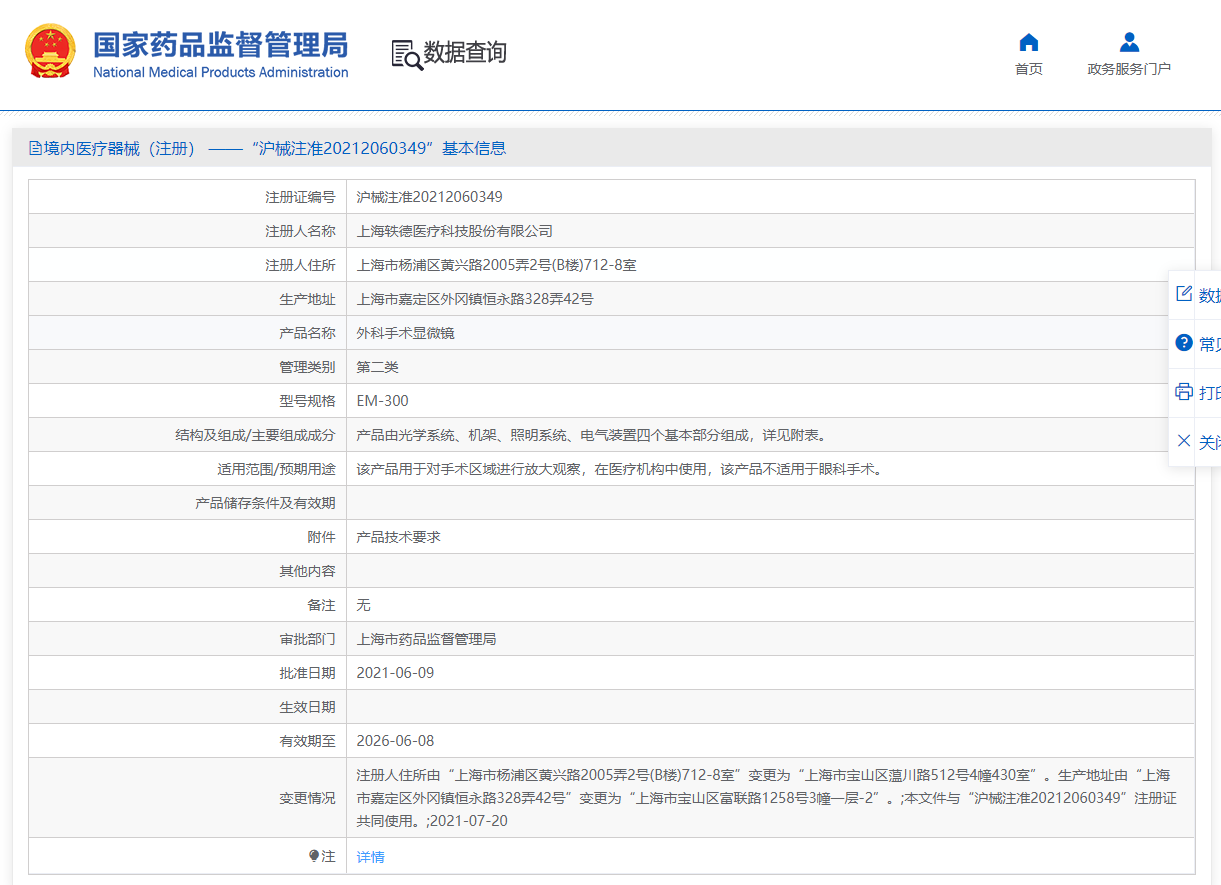This screenshot has height=885, width=1221.
Task: Open the 政务服务门户 user icon
Action: click(1129, 42)
